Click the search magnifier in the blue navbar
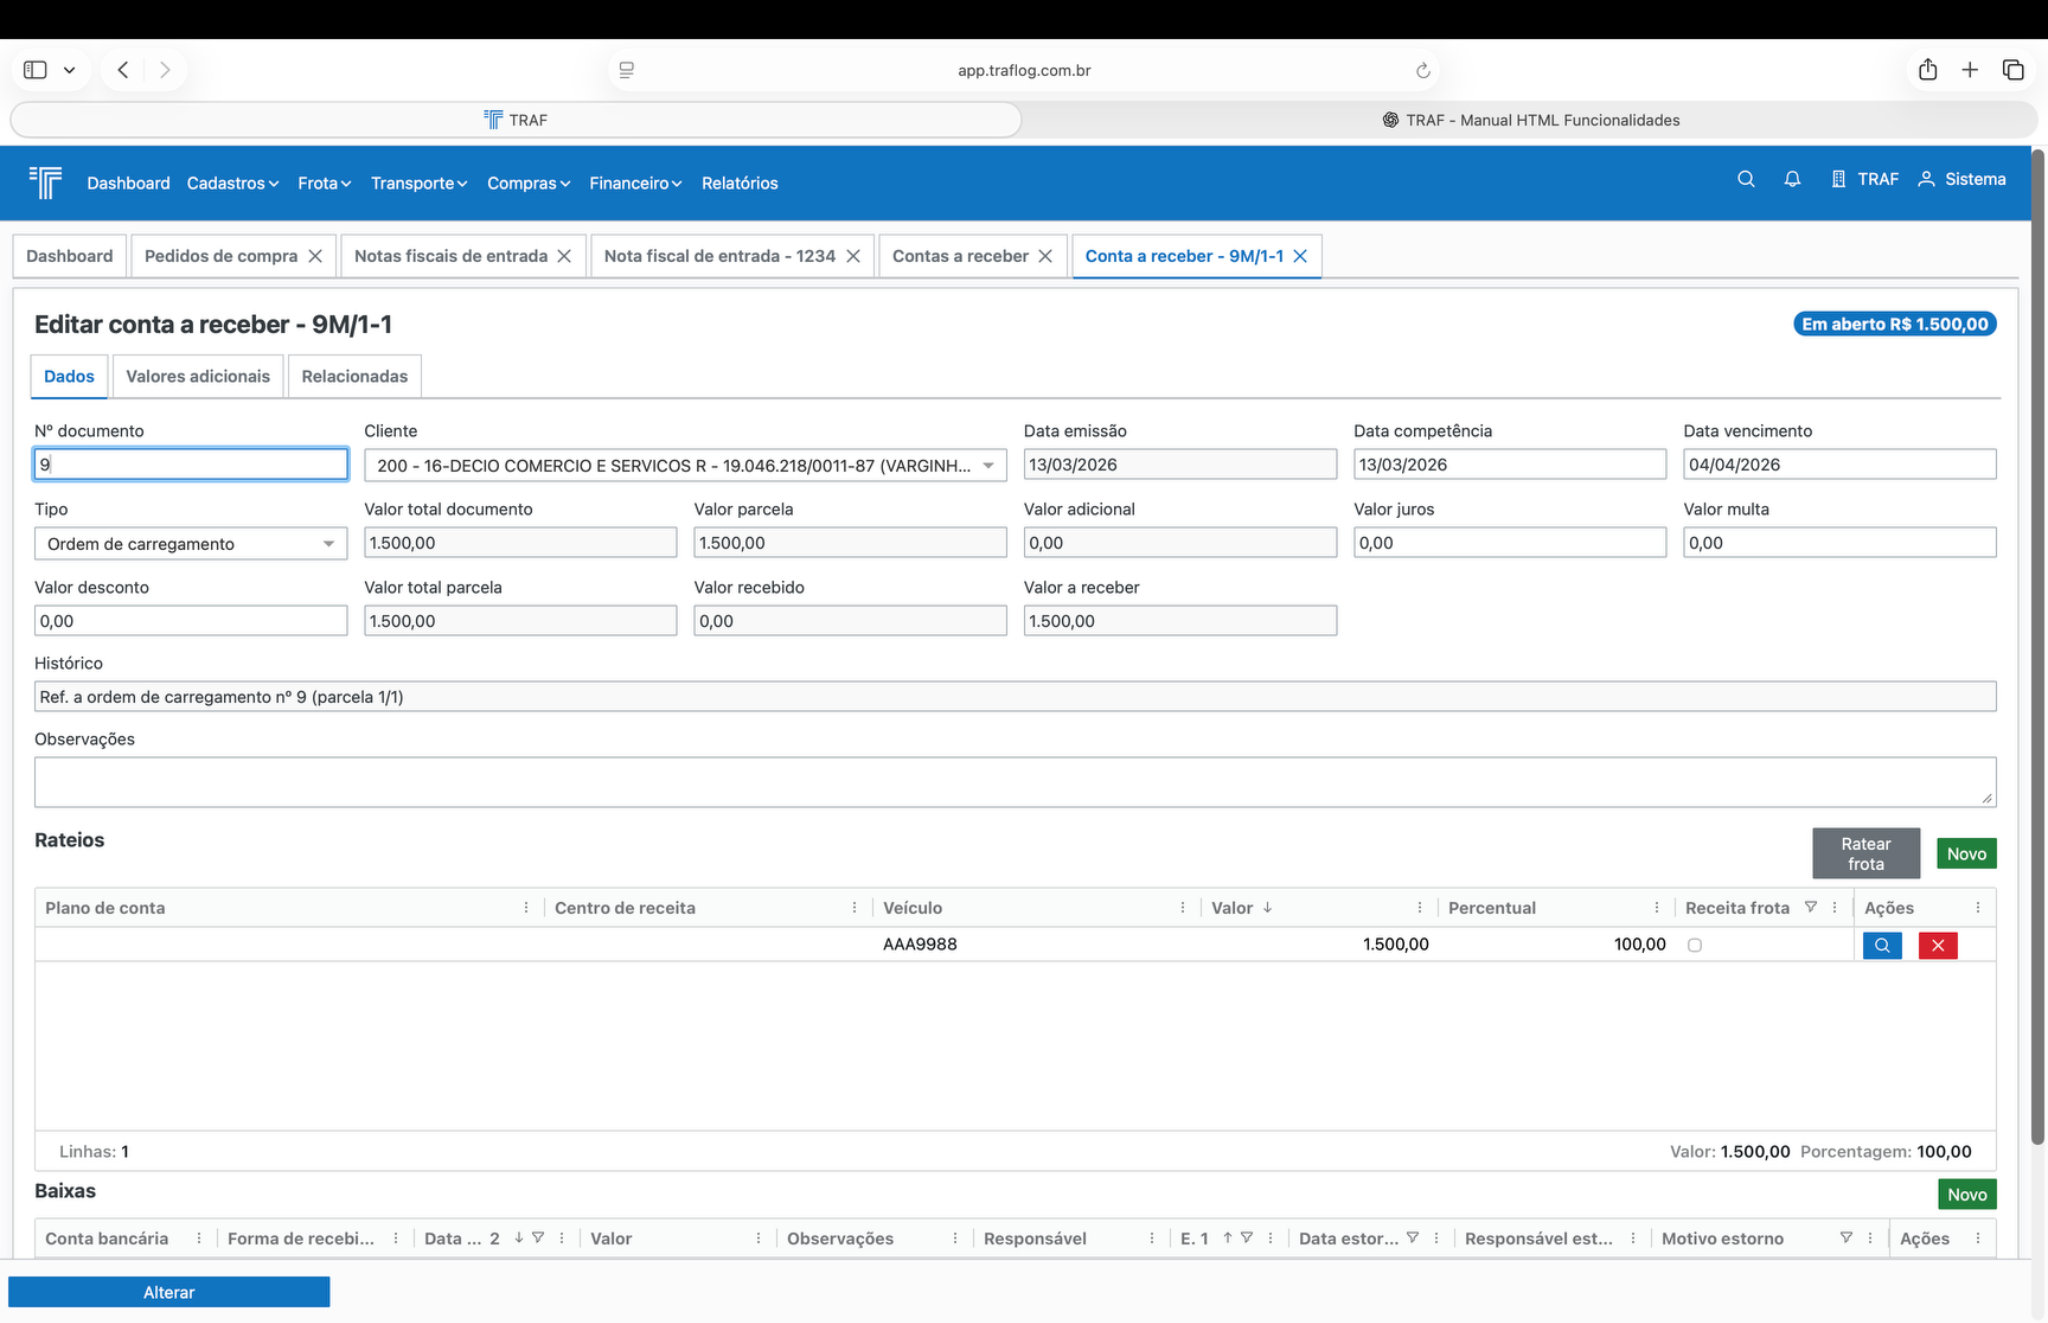 point(1745,179)
